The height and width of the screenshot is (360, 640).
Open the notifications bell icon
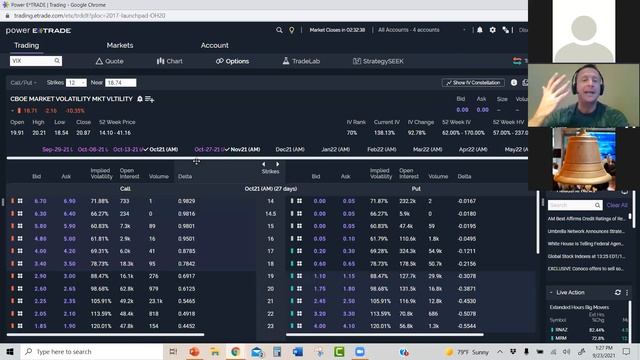480,30
